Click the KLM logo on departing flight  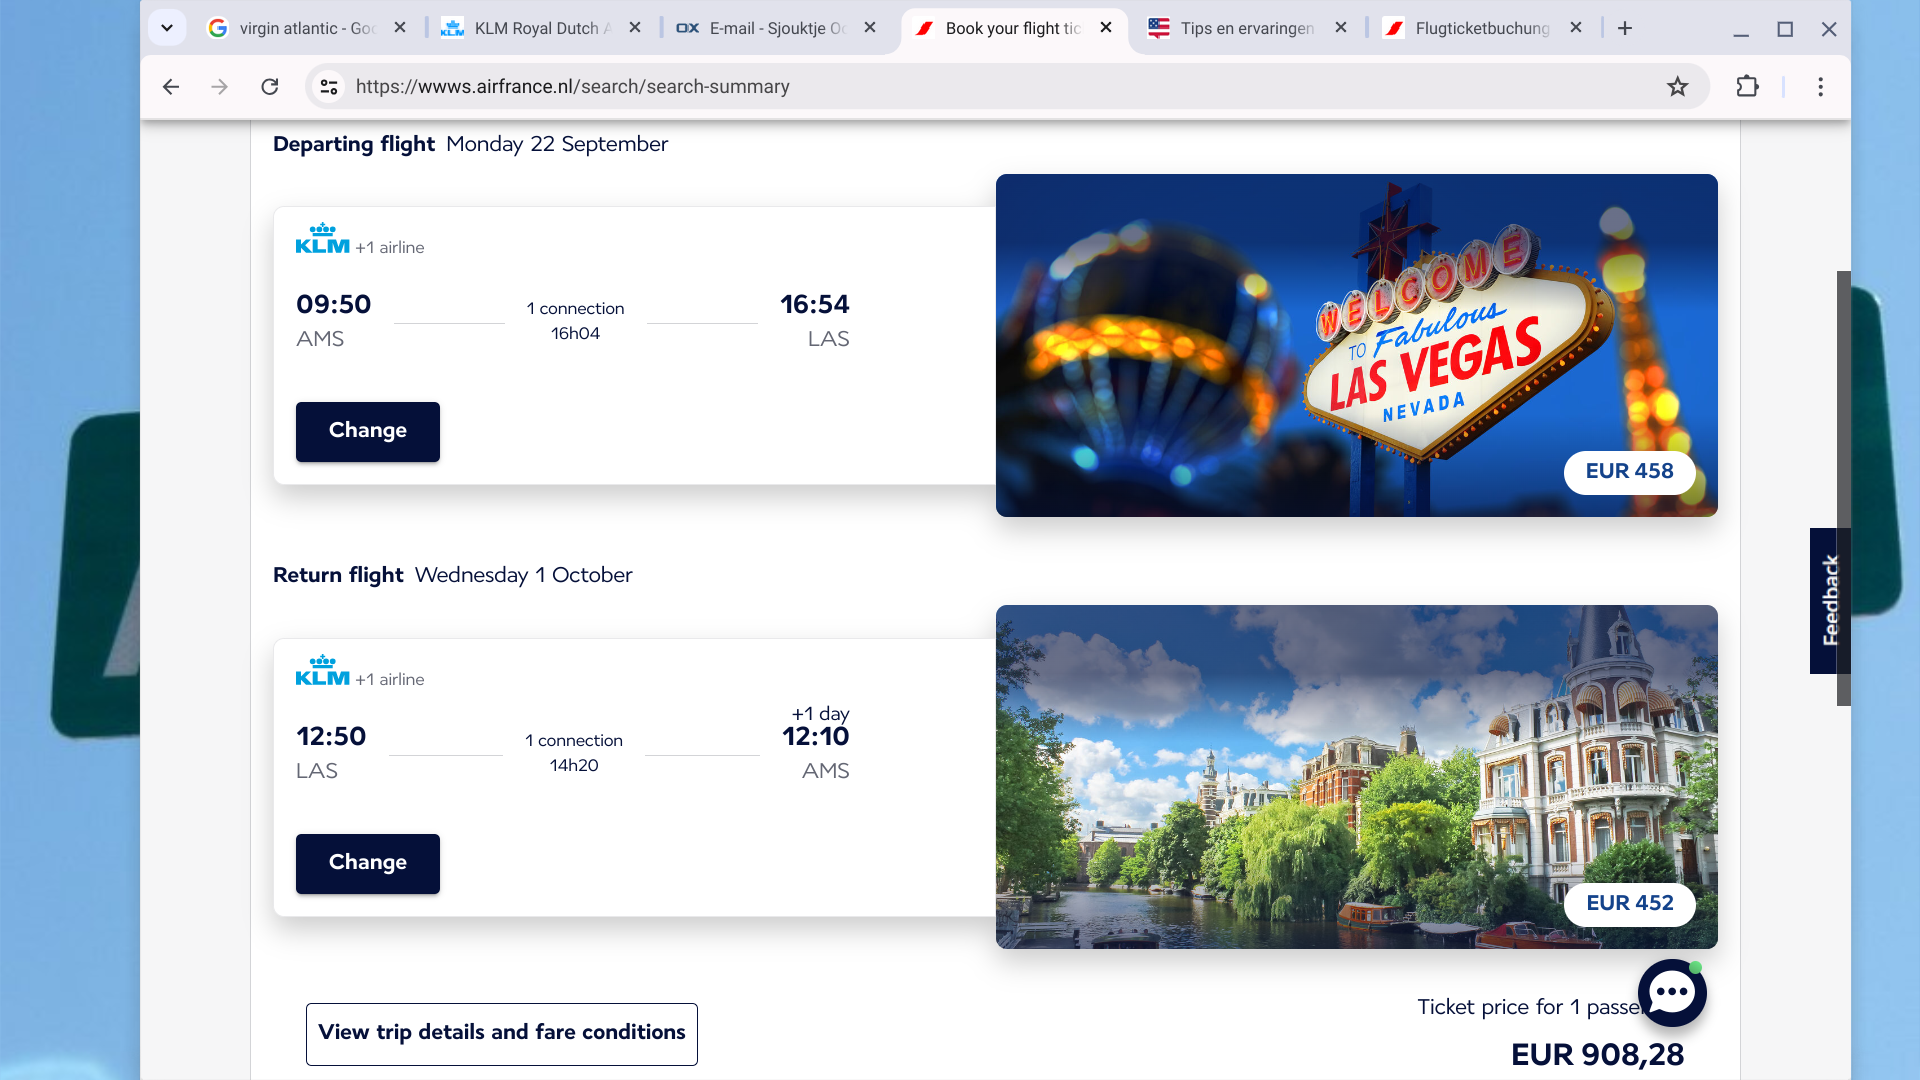click(x=322, y=239)
